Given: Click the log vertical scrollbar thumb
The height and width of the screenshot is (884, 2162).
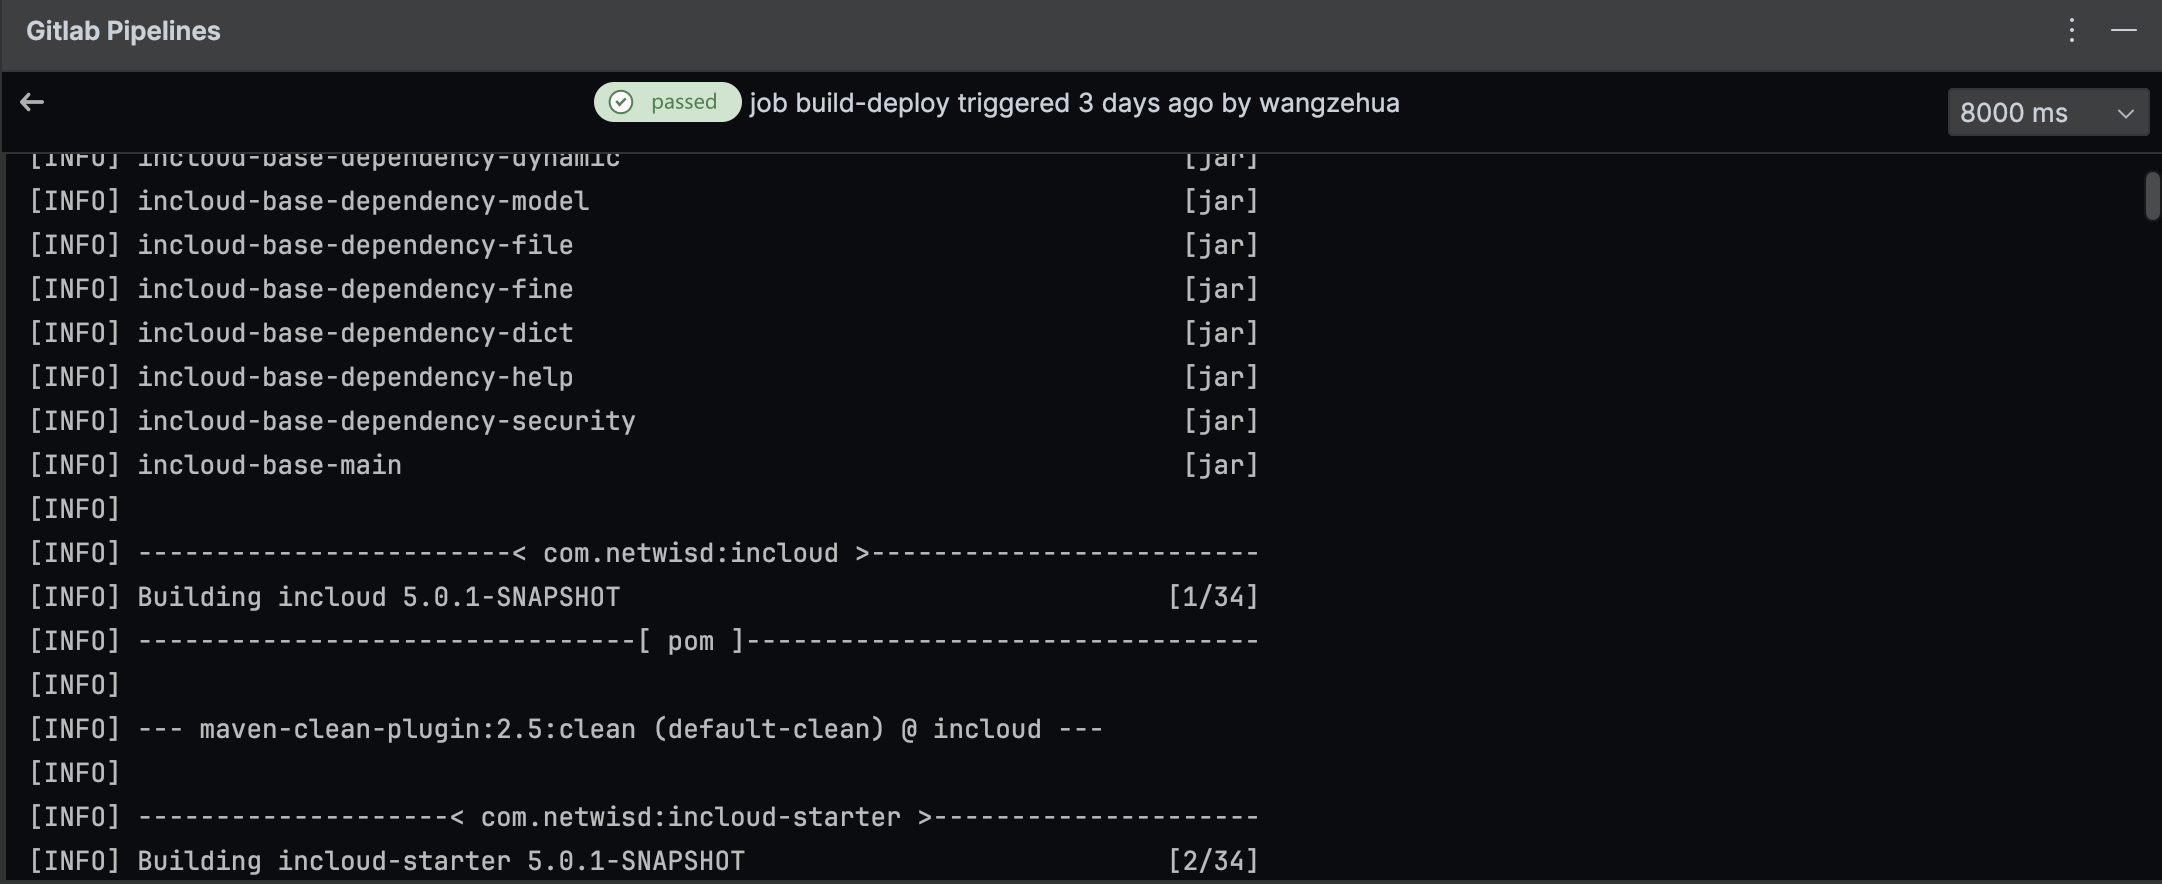Looking at the screenshot, I should point(2152,196).
